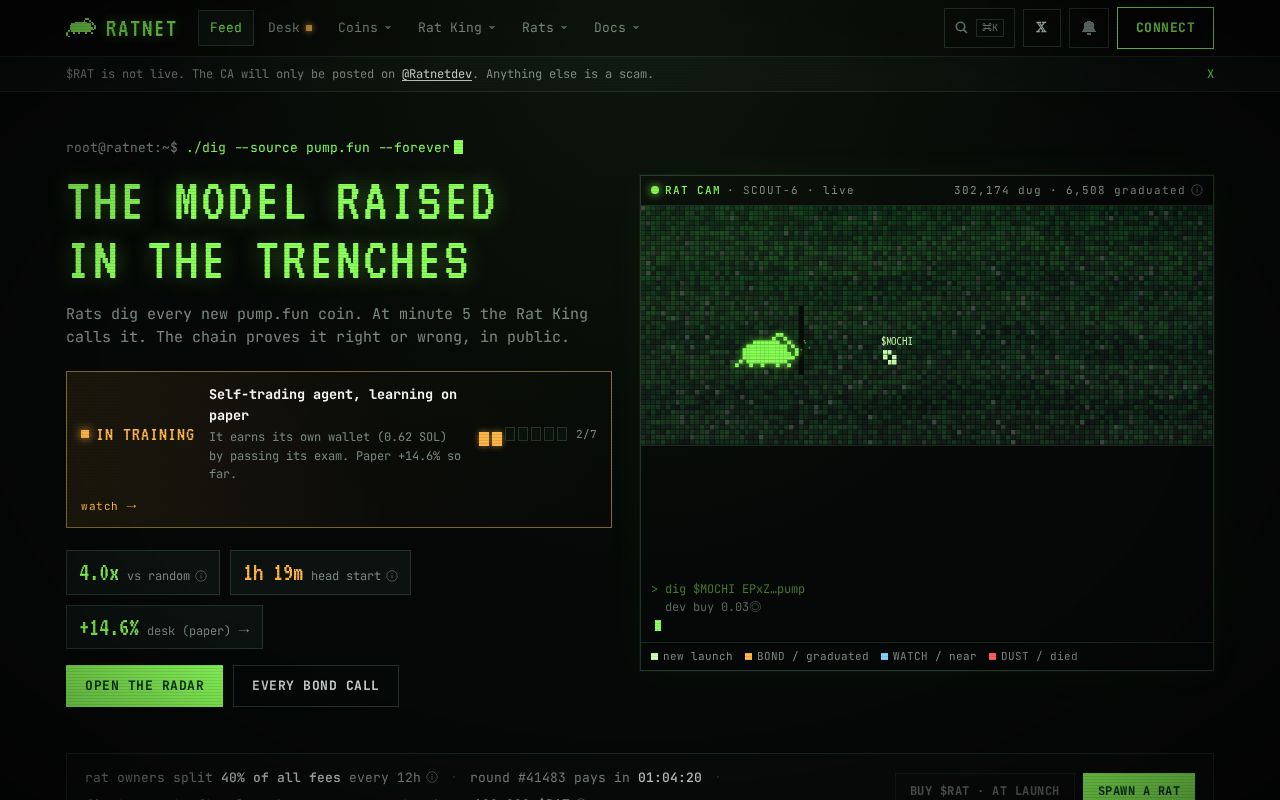Click the 2/7 training progress bar

pos(523,435)
